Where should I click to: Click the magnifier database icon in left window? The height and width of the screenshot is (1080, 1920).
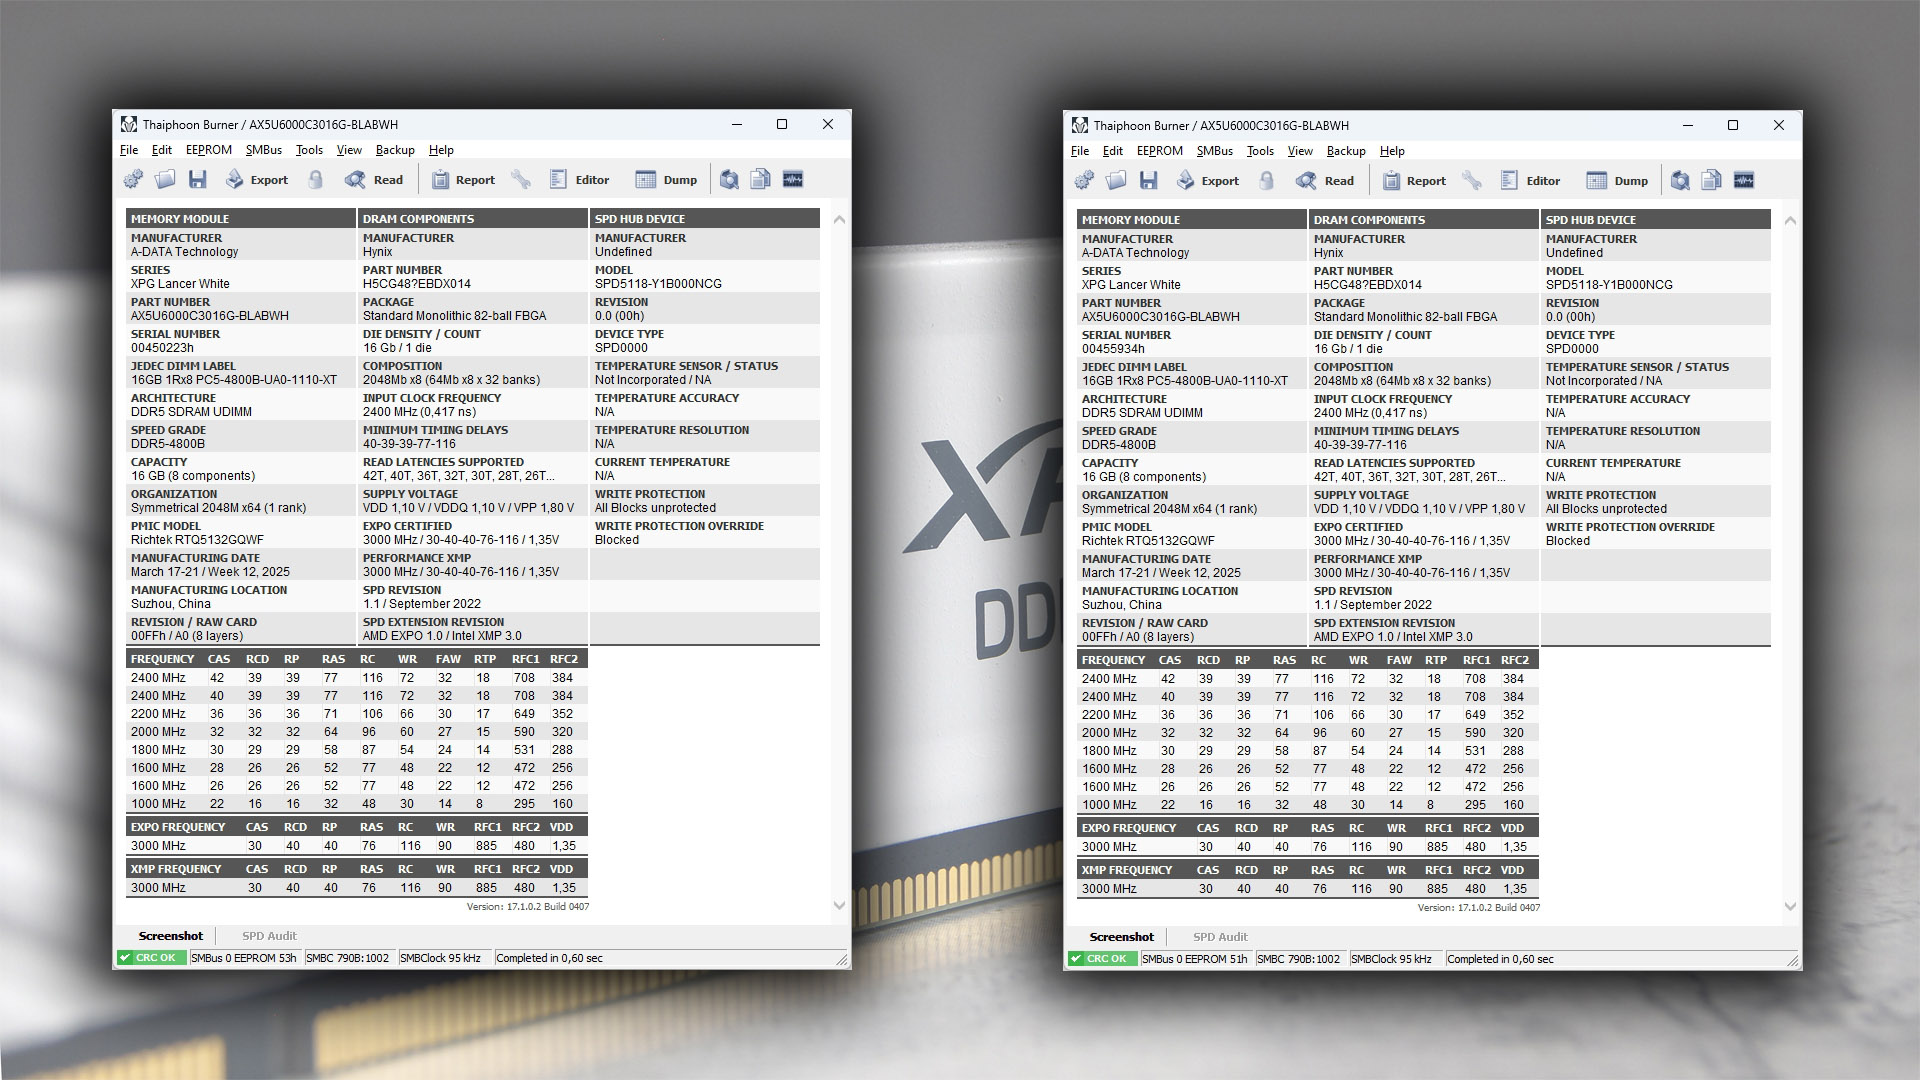[x=729, y=180]
